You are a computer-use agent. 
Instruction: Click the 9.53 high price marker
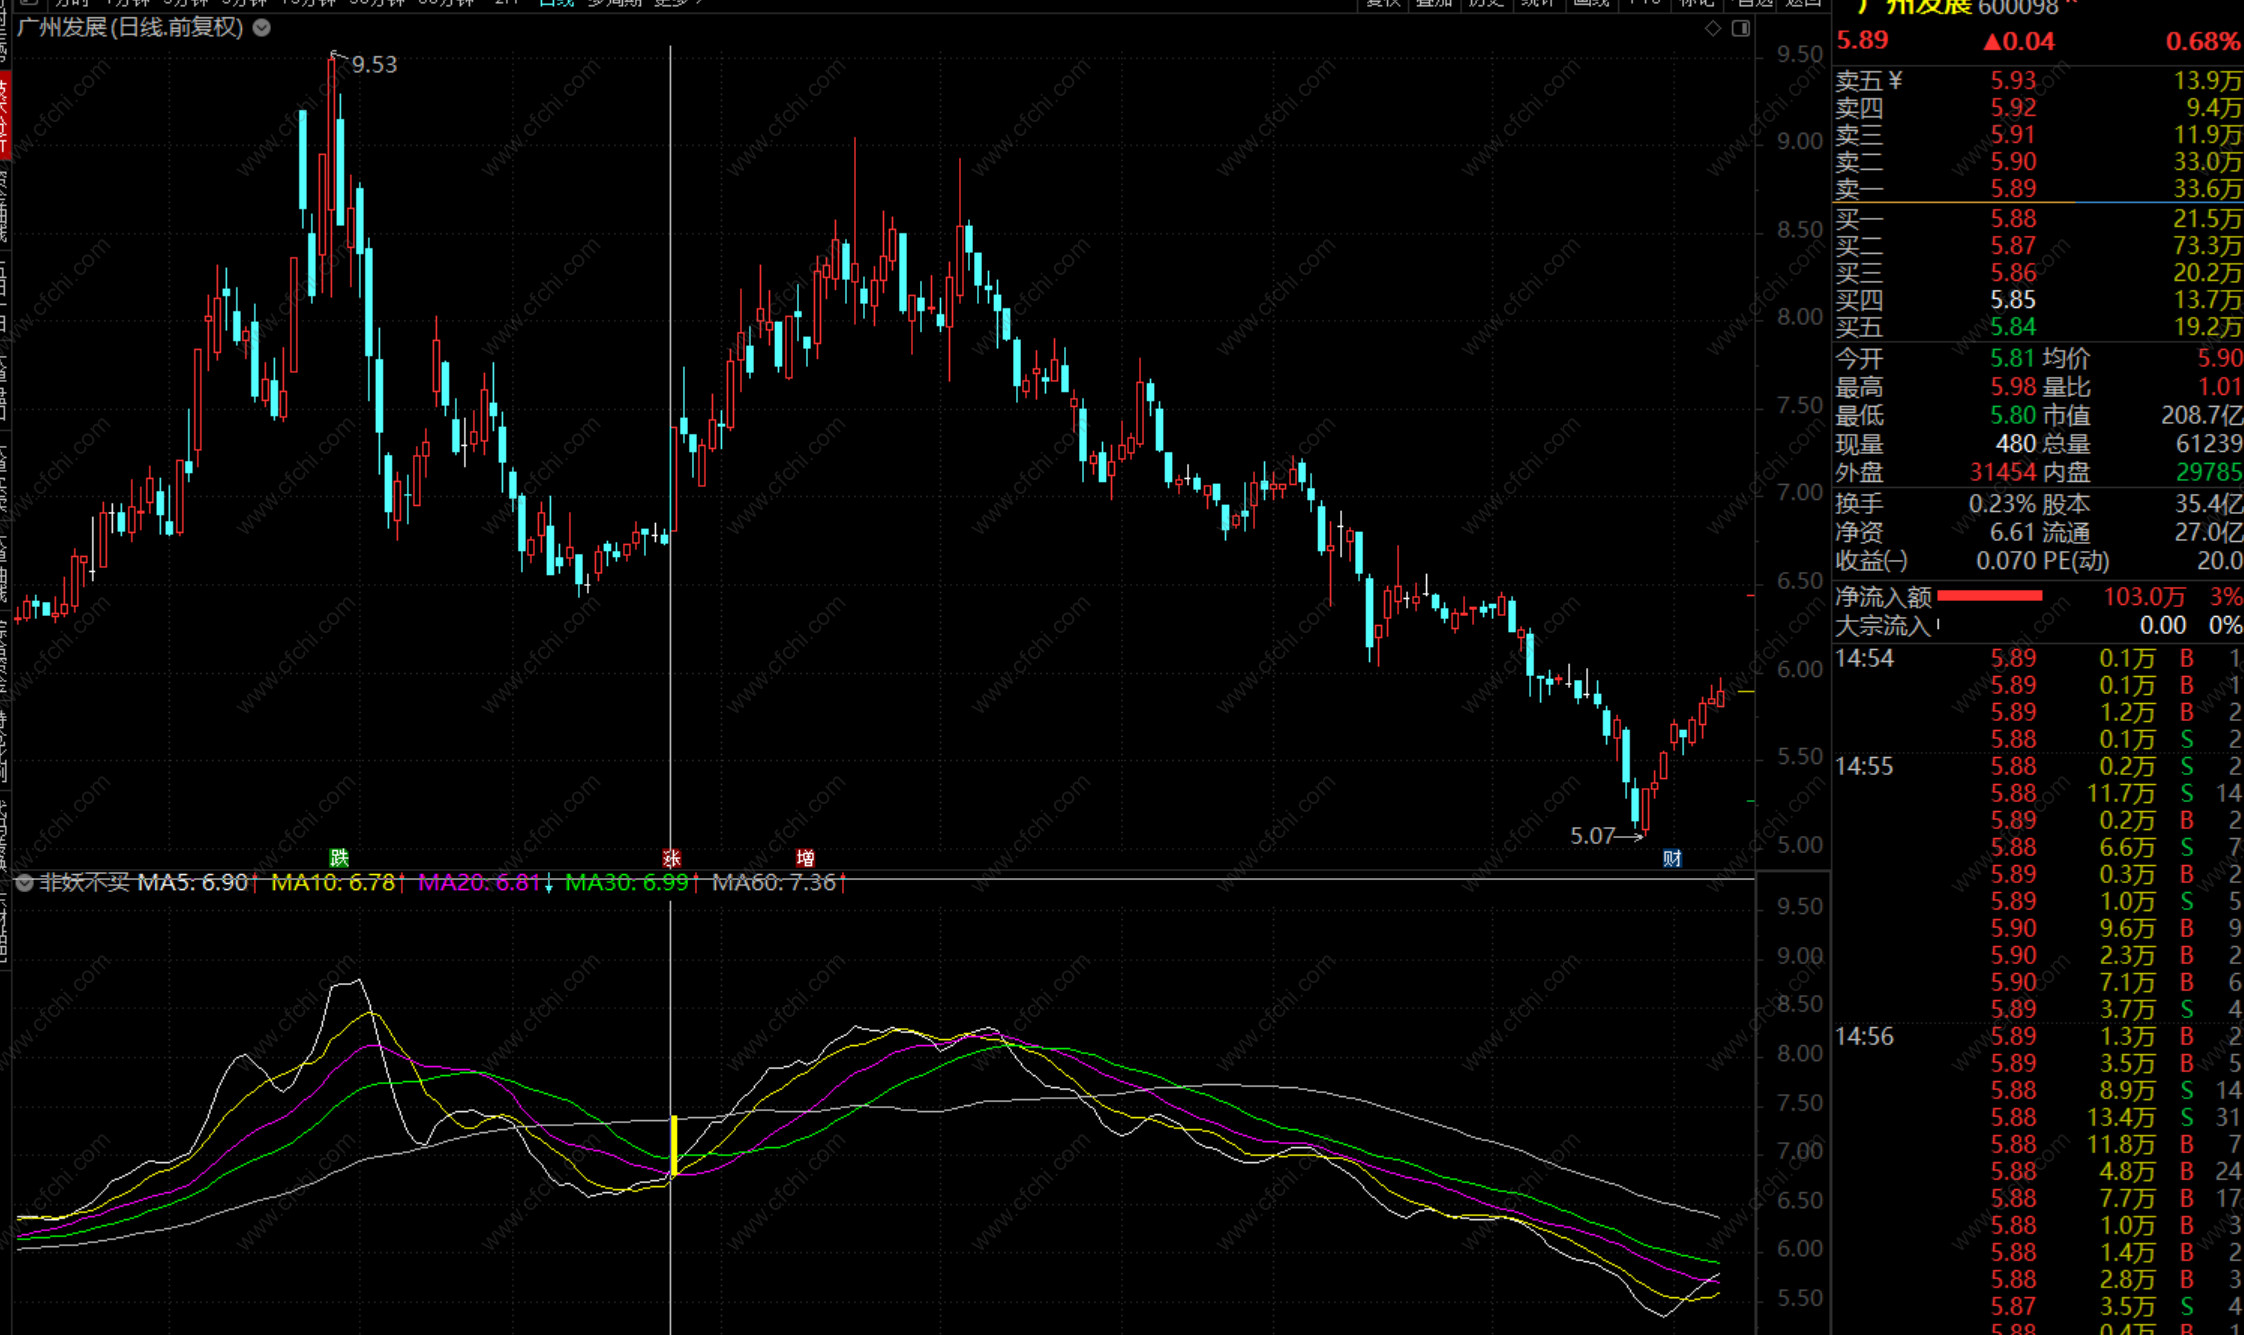[x=374, y=65]
